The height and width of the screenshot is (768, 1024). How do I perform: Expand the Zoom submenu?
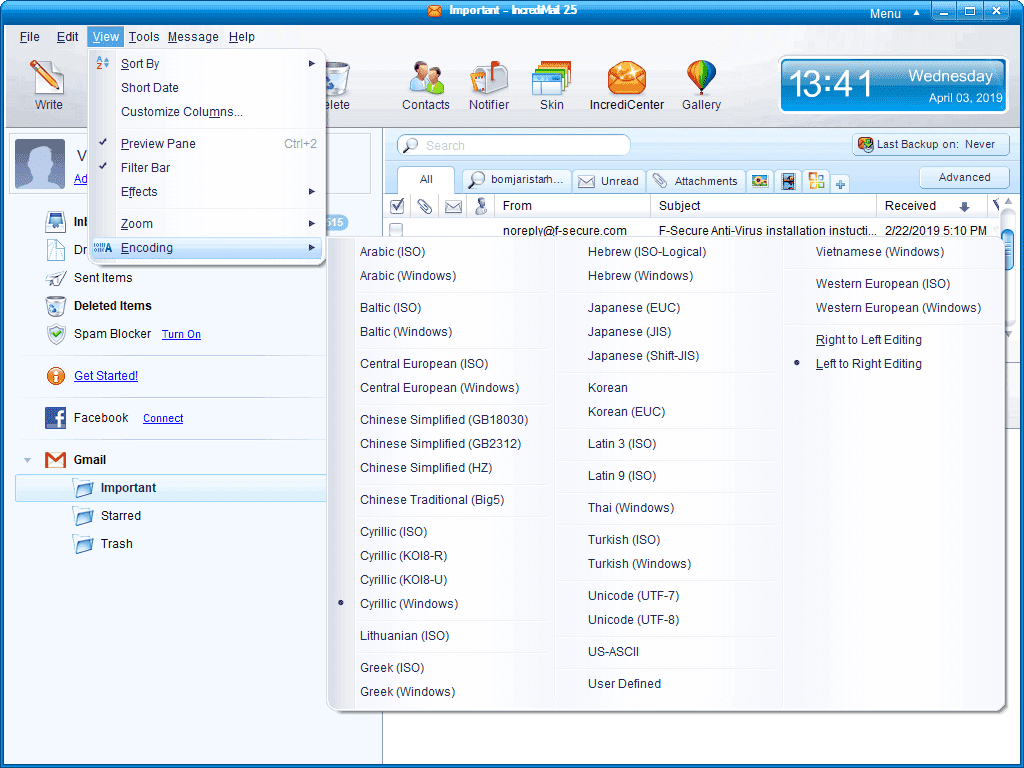[x=208, y=224]
